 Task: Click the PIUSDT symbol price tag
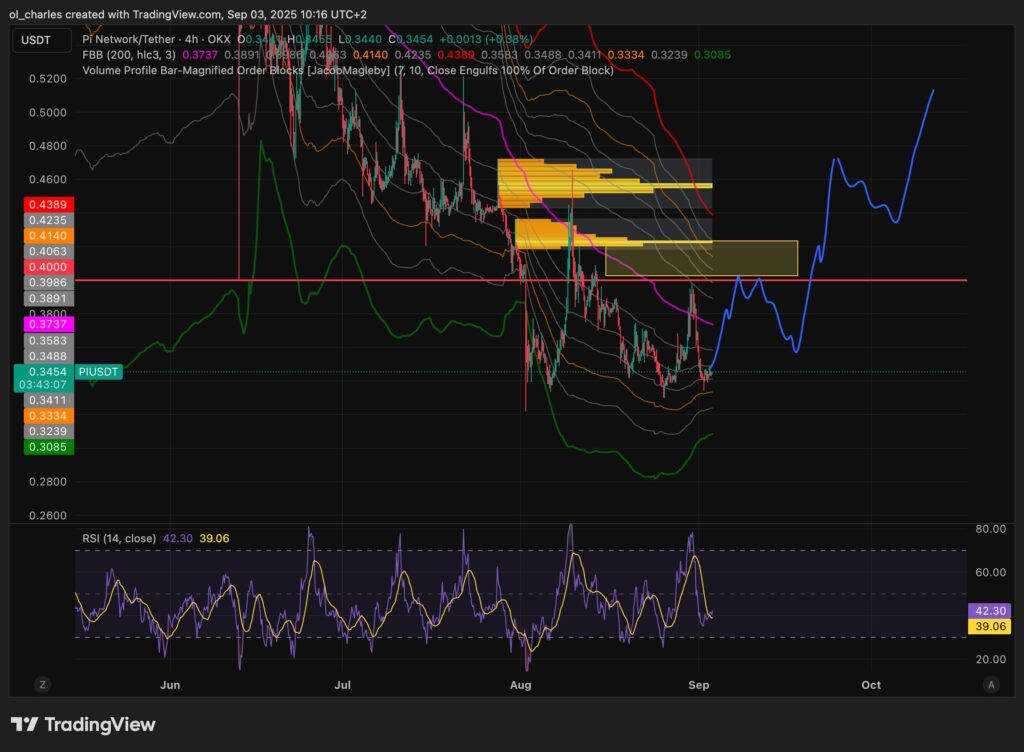click(x=98, y=372)
